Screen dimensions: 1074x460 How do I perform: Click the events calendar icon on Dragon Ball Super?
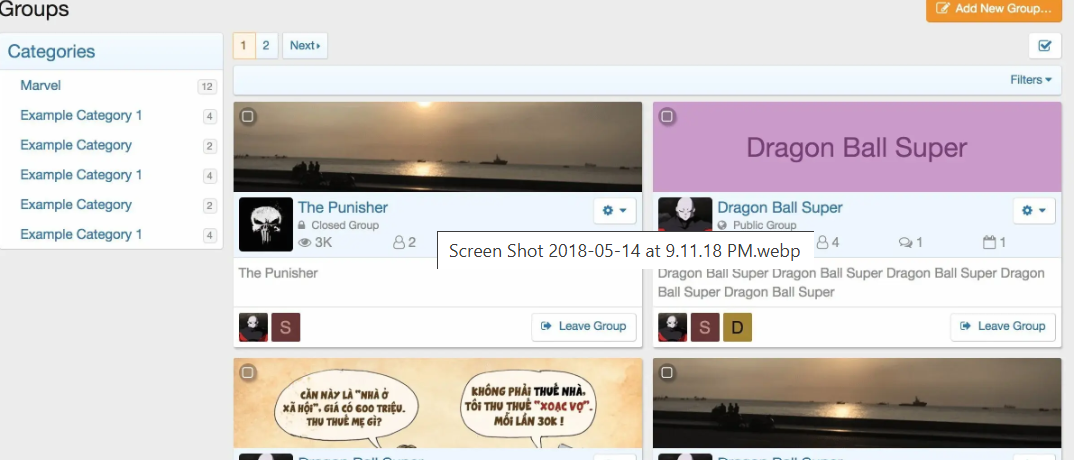click(x=990, y=242)
